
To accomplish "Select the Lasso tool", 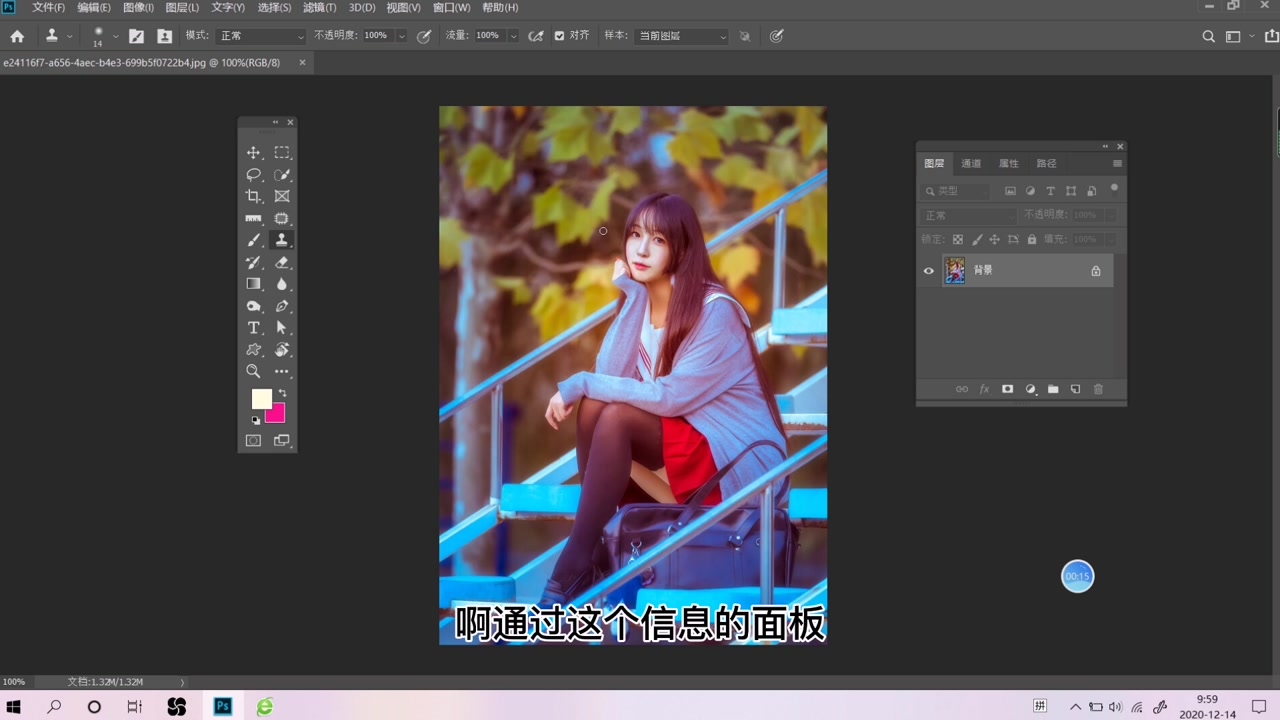I will click(253, 175).
